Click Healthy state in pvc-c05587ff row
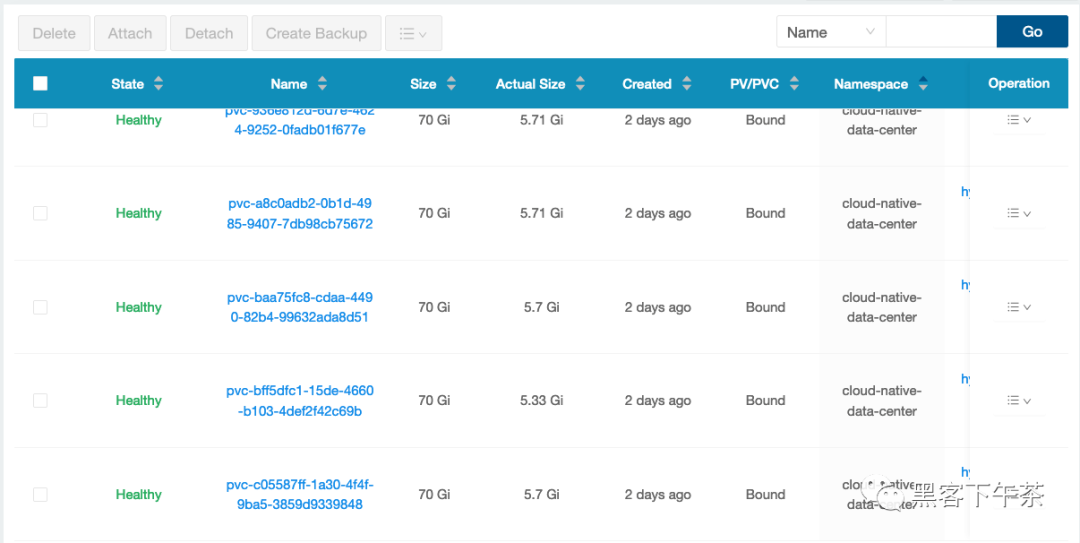 [138, 494]
